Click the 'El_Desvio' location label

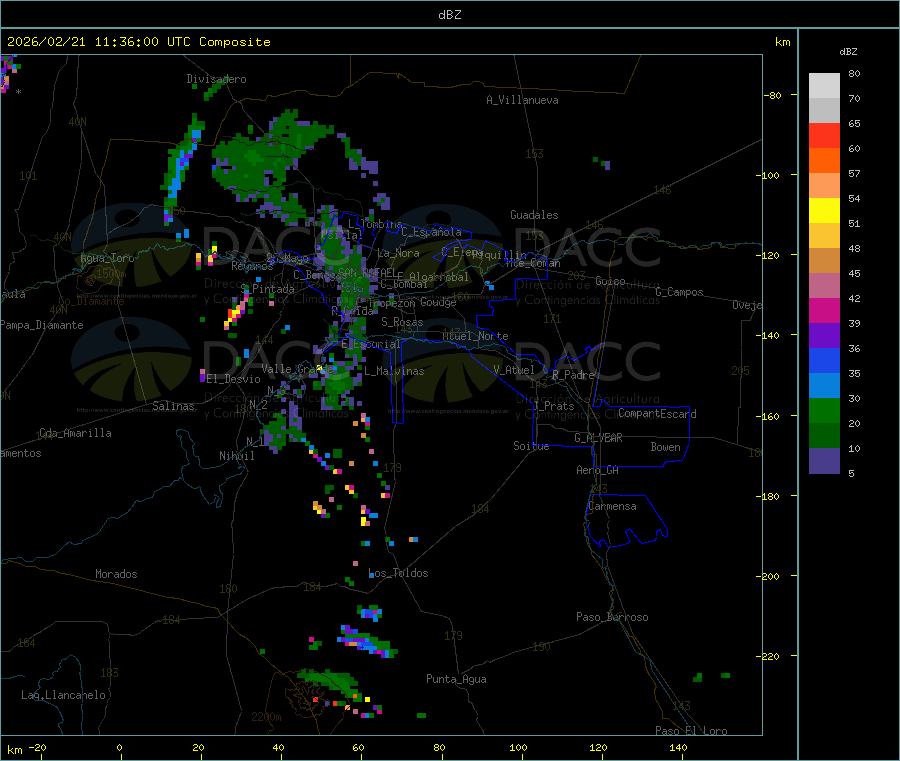234,379
